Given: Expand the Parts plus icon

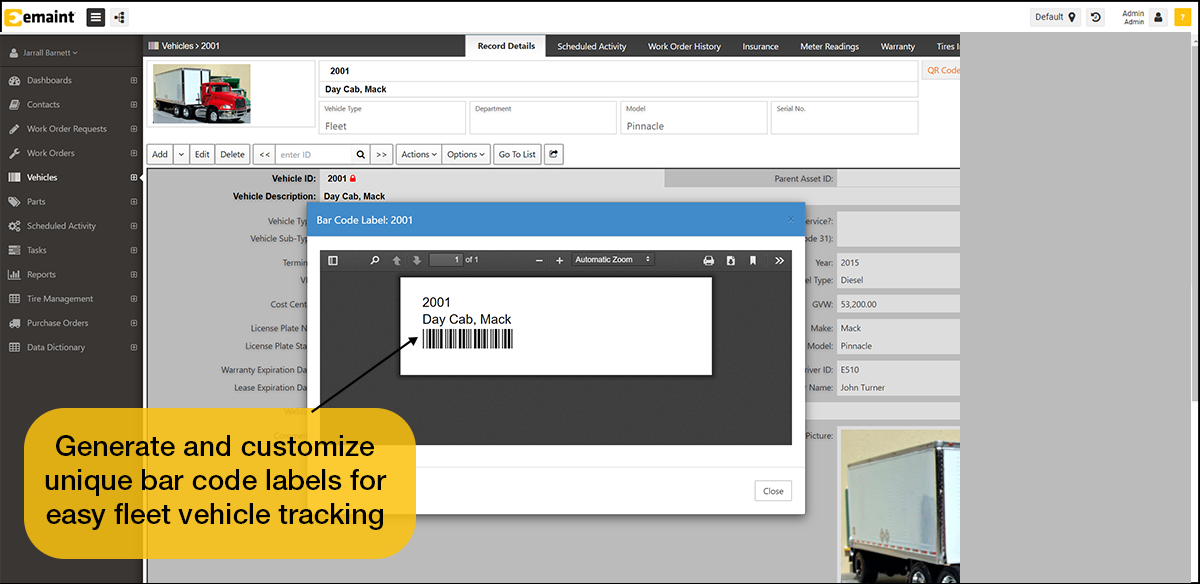Looking at the screenshot, I should (133, 202).
